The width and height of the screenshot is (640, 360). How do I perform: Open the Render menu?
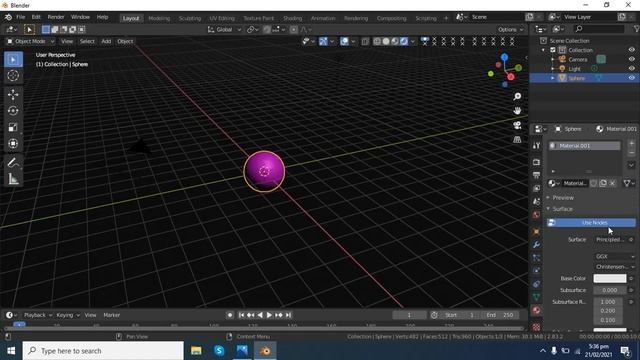(x=56, y=17)
